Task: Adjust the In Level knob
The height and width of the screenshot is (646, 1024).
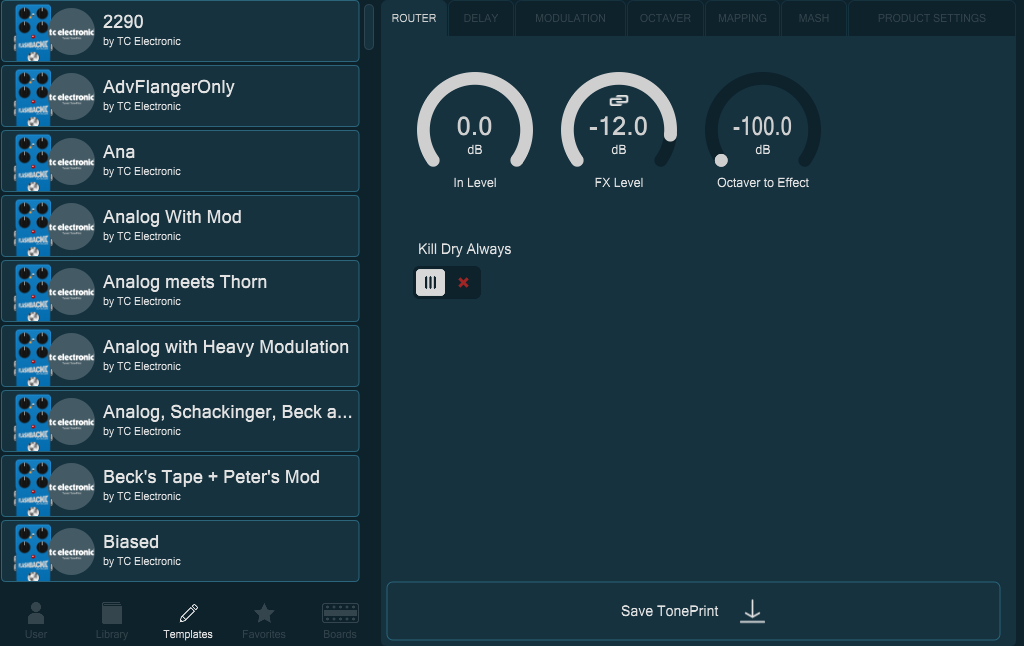Action: click(x=475, y=120)
